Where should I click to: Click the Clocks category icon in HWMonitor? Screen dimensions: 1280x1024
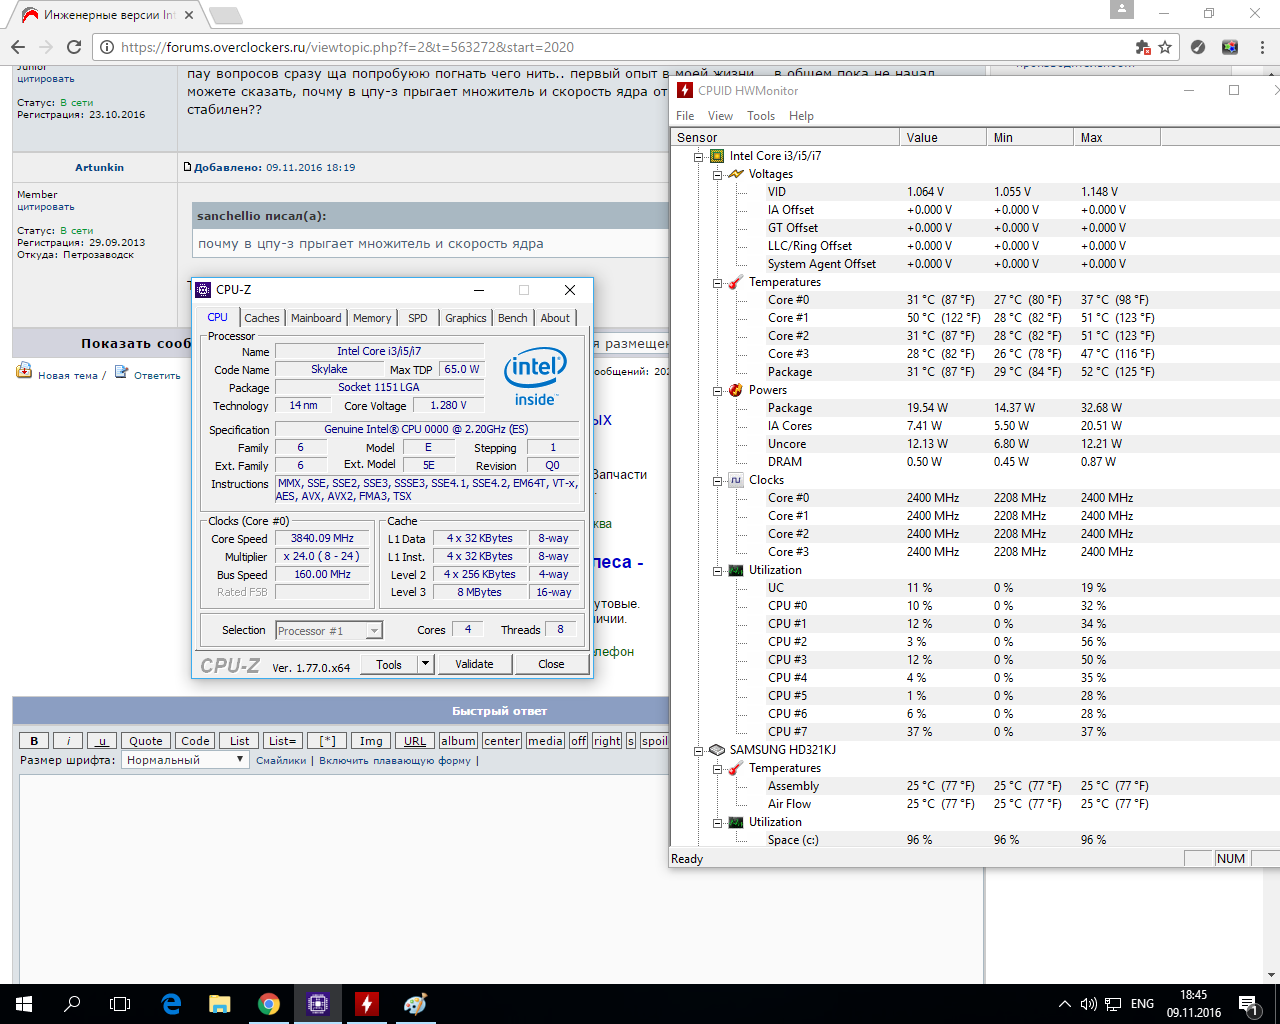[736, 480]
